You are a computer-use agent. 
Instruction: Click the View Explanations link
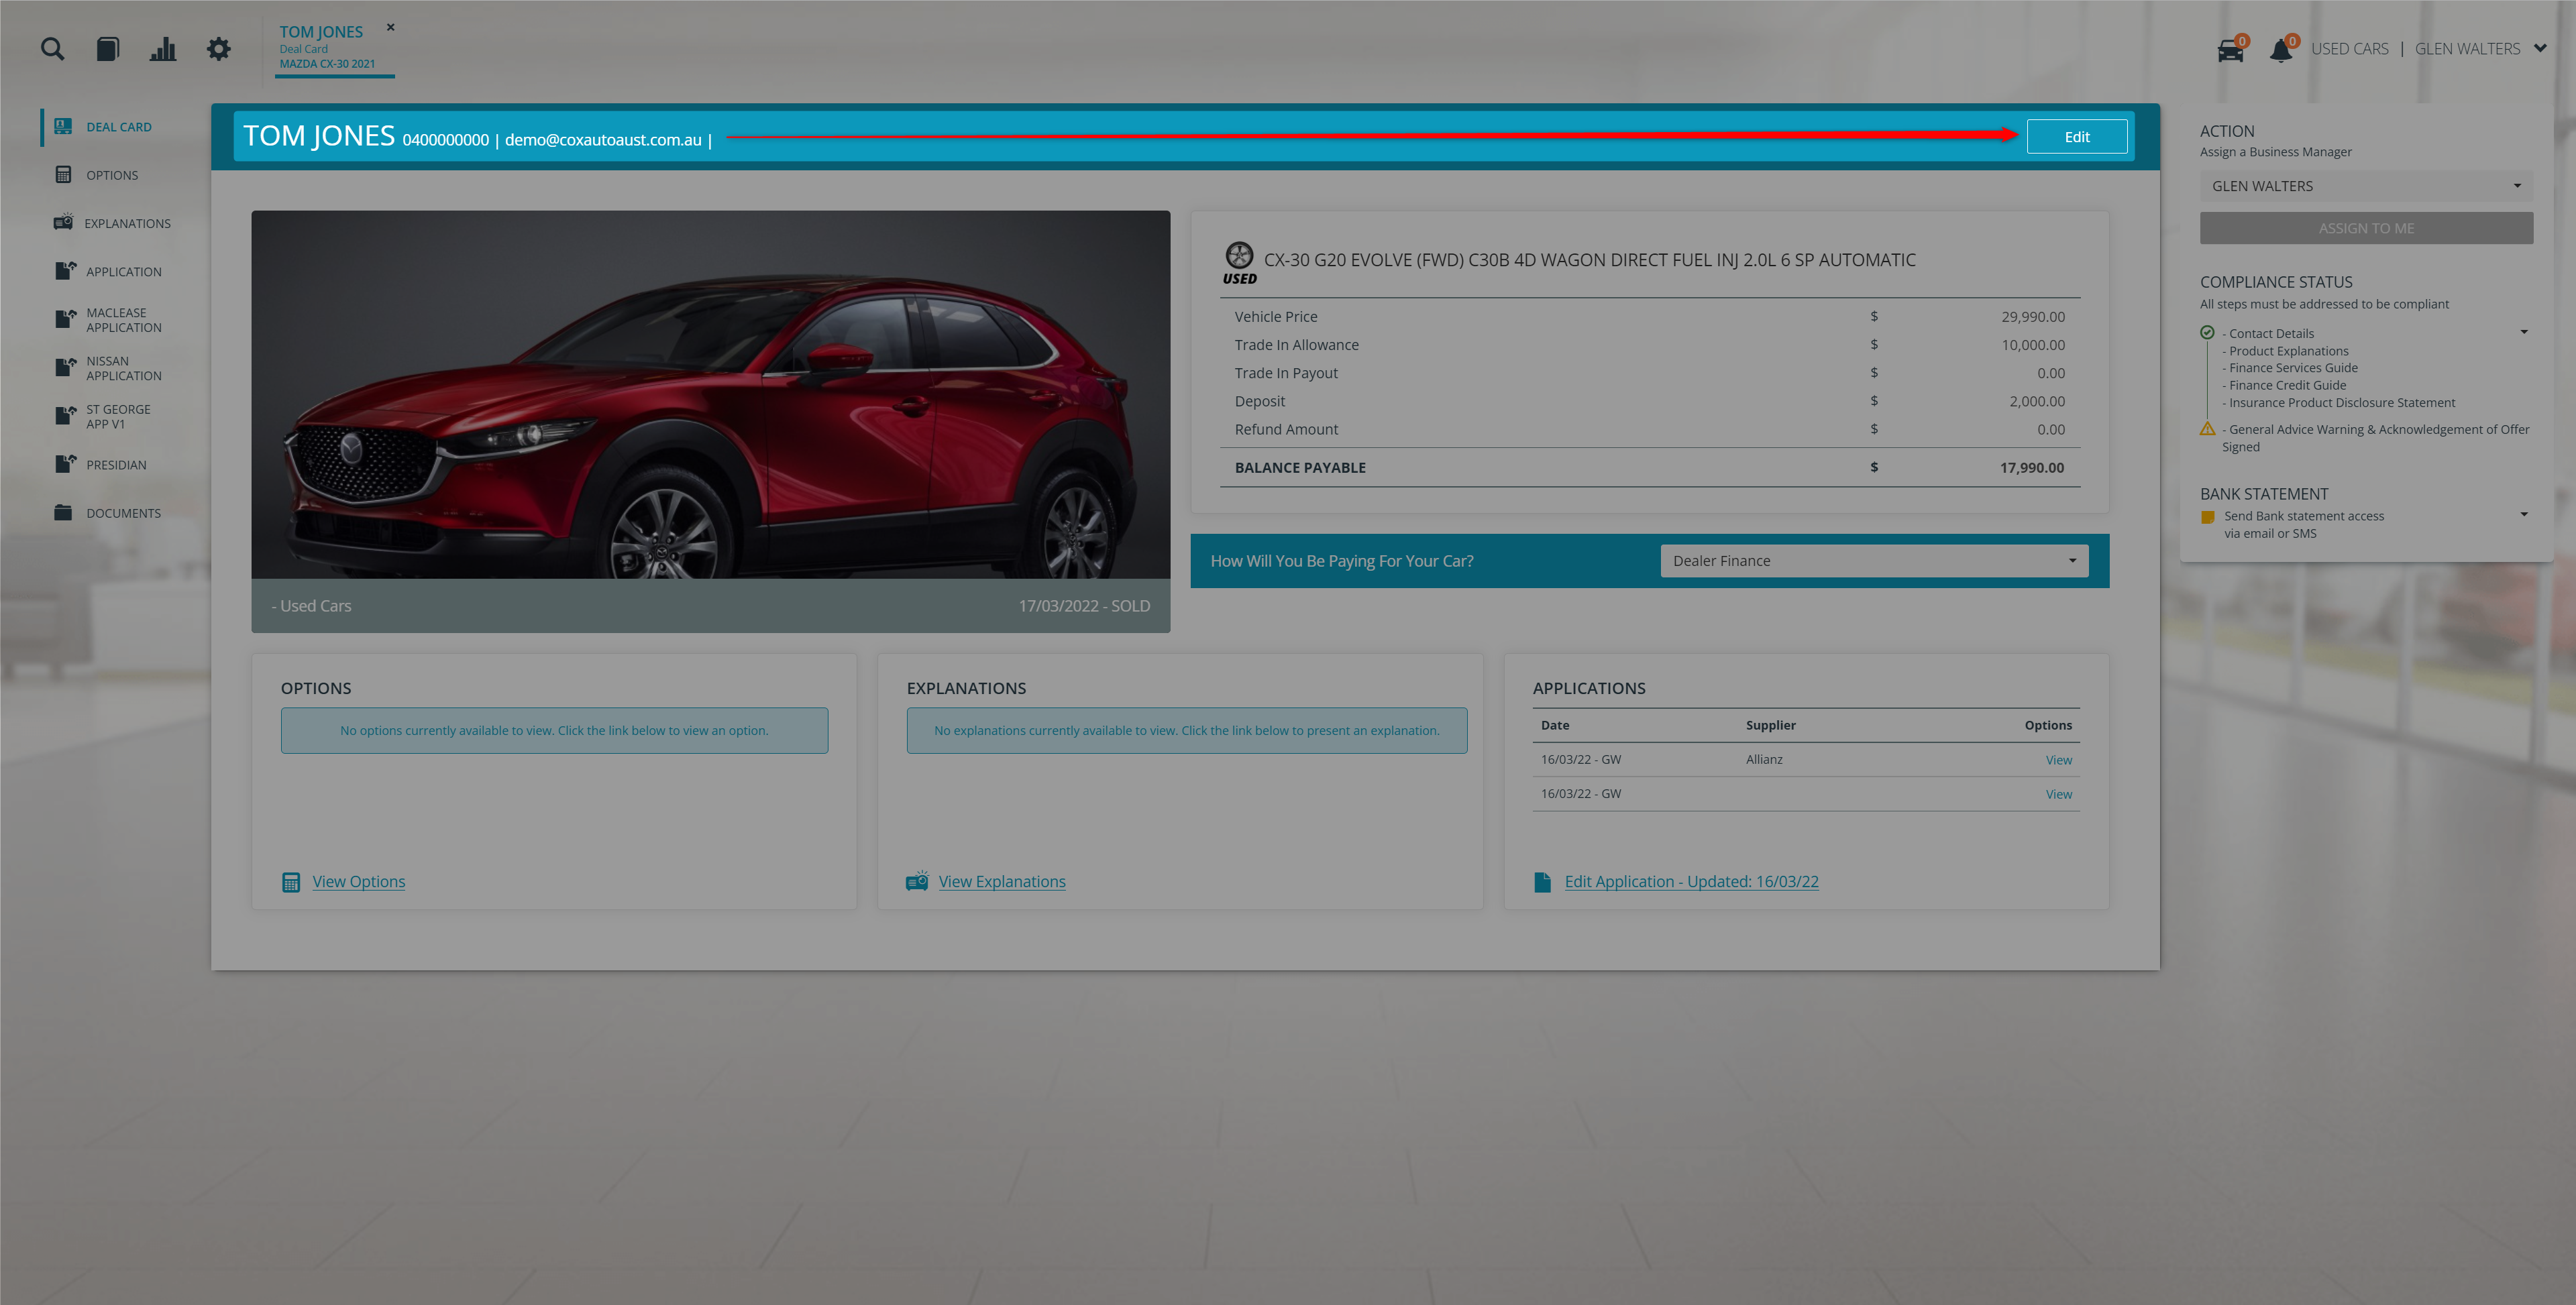tap(1001, 881)
